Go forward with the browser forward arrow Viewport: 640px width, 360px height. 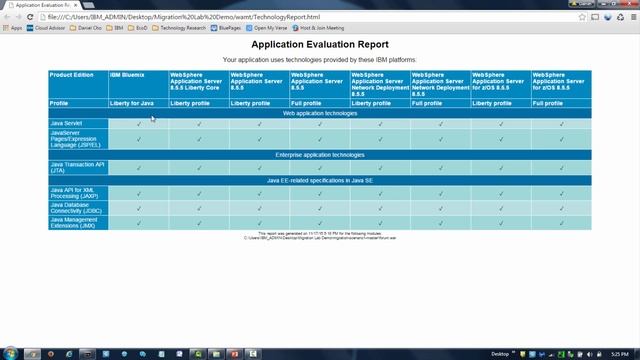[18, 17]
